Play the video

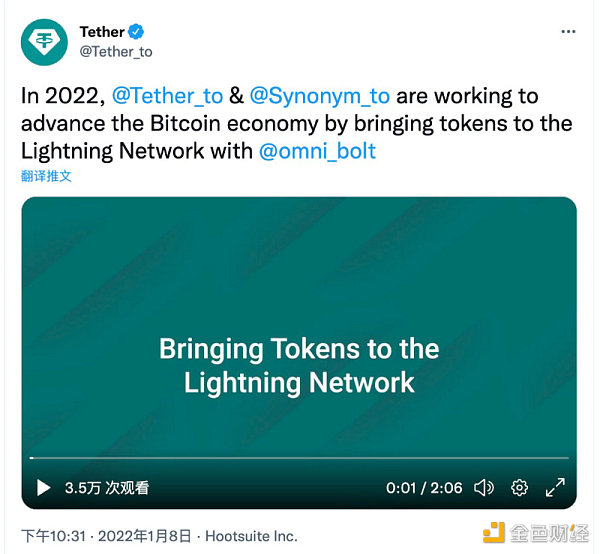point(43,488)
